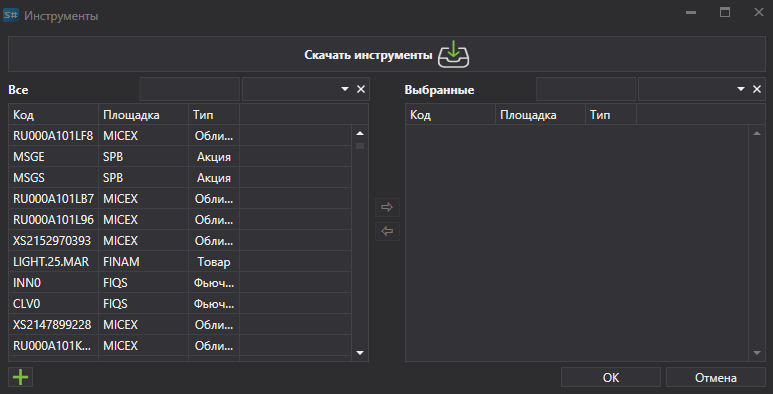Screen dimensions: 773x394
Task: Click the green plus add instrument icon
Action: [x=21, y=377]
